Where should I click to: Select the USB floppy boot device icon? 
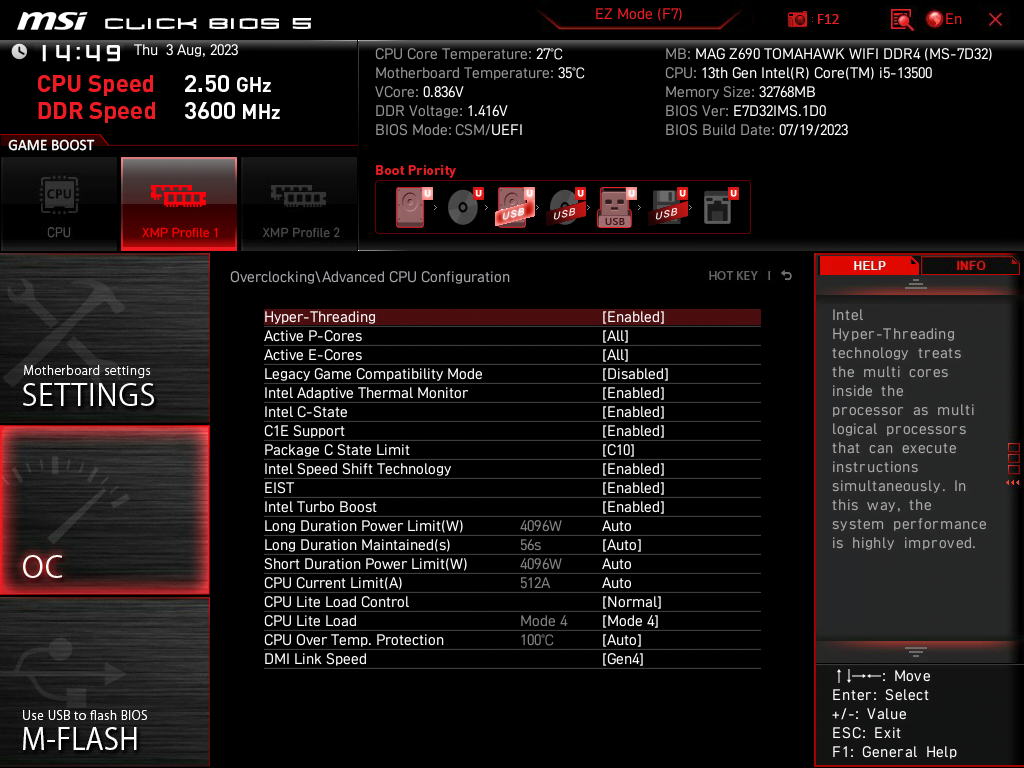668,207
